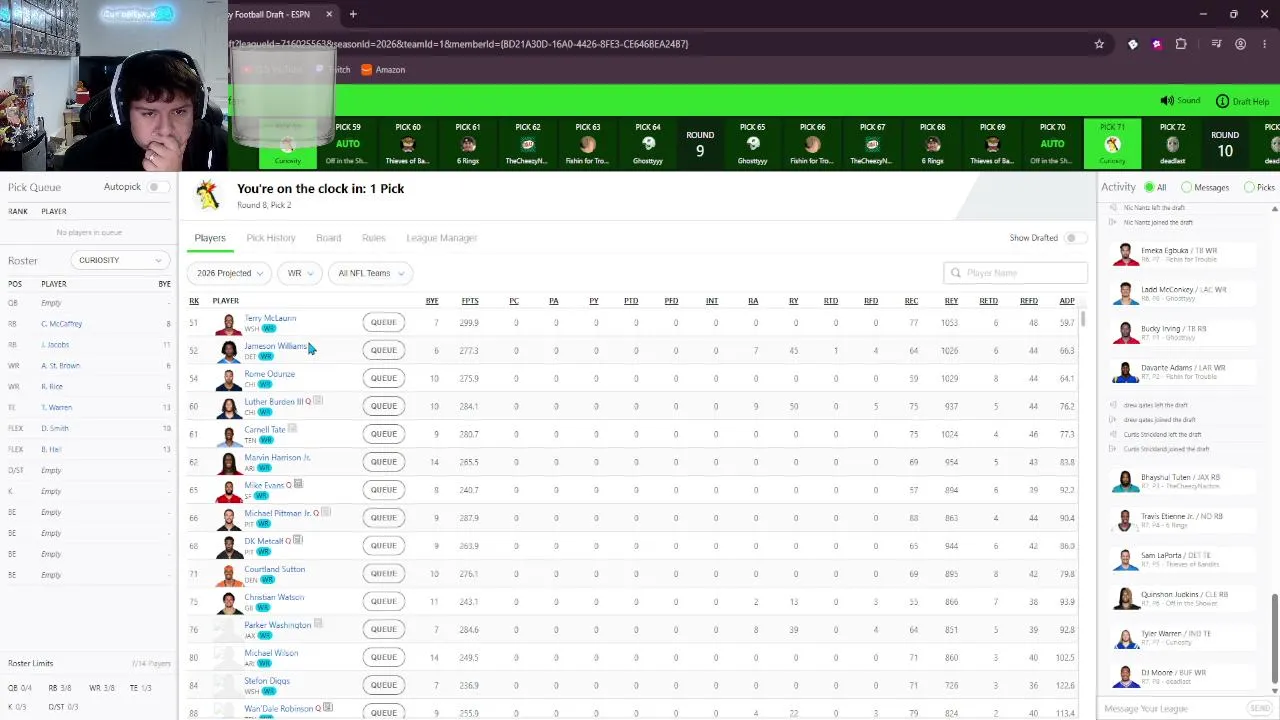This screenshot has height=720, width=1280.
Task: Open news note icon beside Parker Washington
Action: click(x=318, y=624)
